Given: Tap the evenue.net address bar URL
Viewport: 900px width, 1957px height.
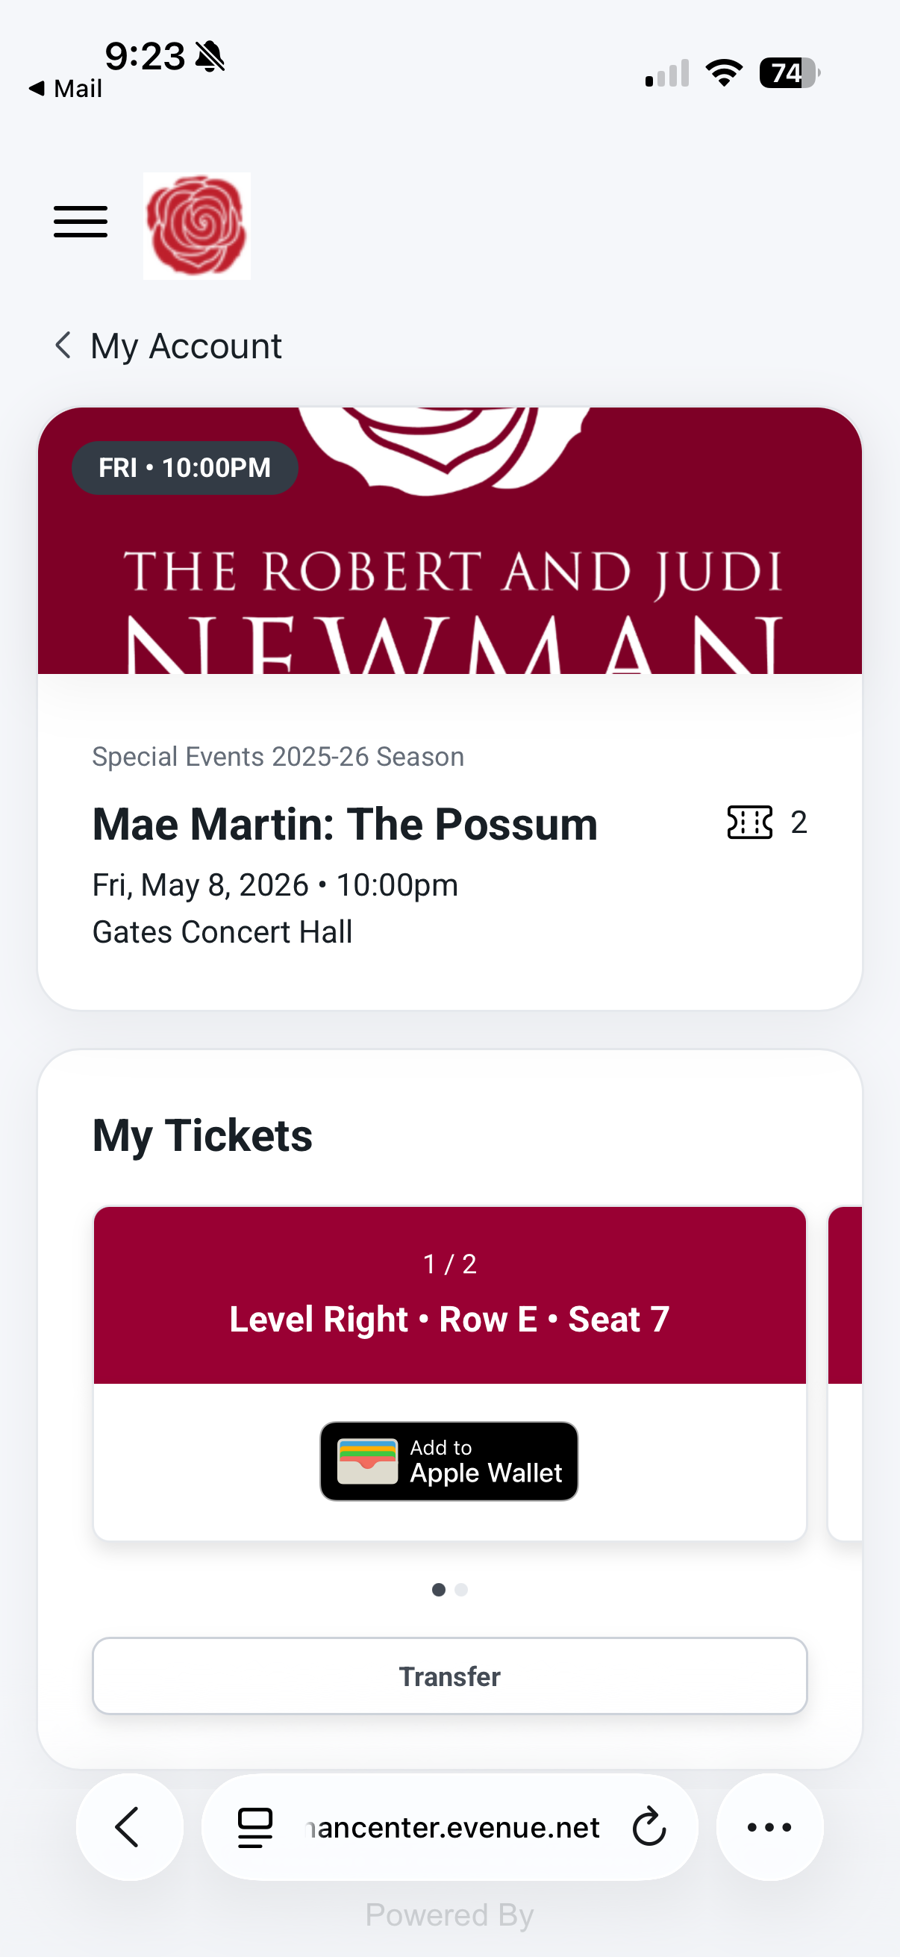Looking at the screenshot, I should coord(452,1827).
